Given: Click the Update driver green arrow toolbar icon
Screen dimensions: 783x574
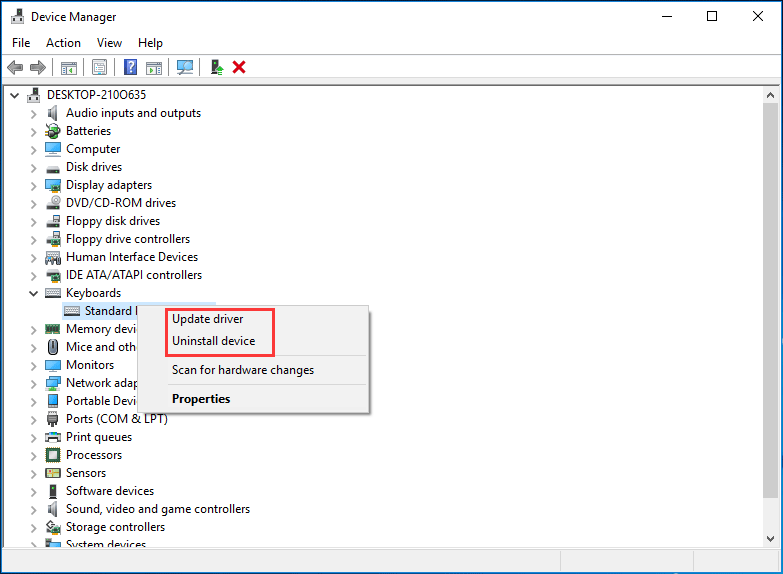Looking at the screenshot, I should coord(216,67).
